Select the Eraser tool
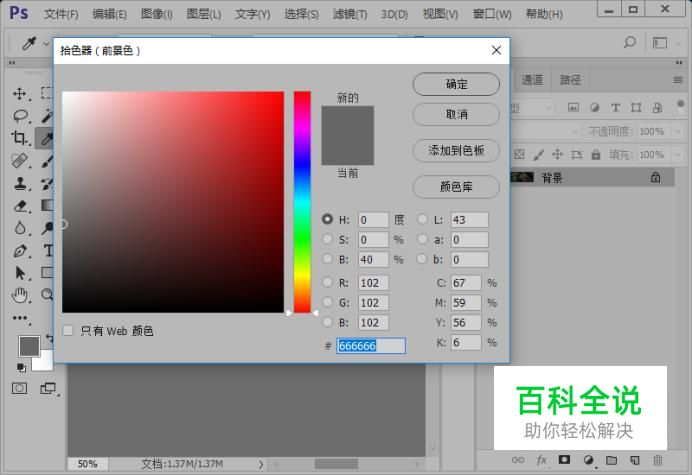 pos(20,206)
